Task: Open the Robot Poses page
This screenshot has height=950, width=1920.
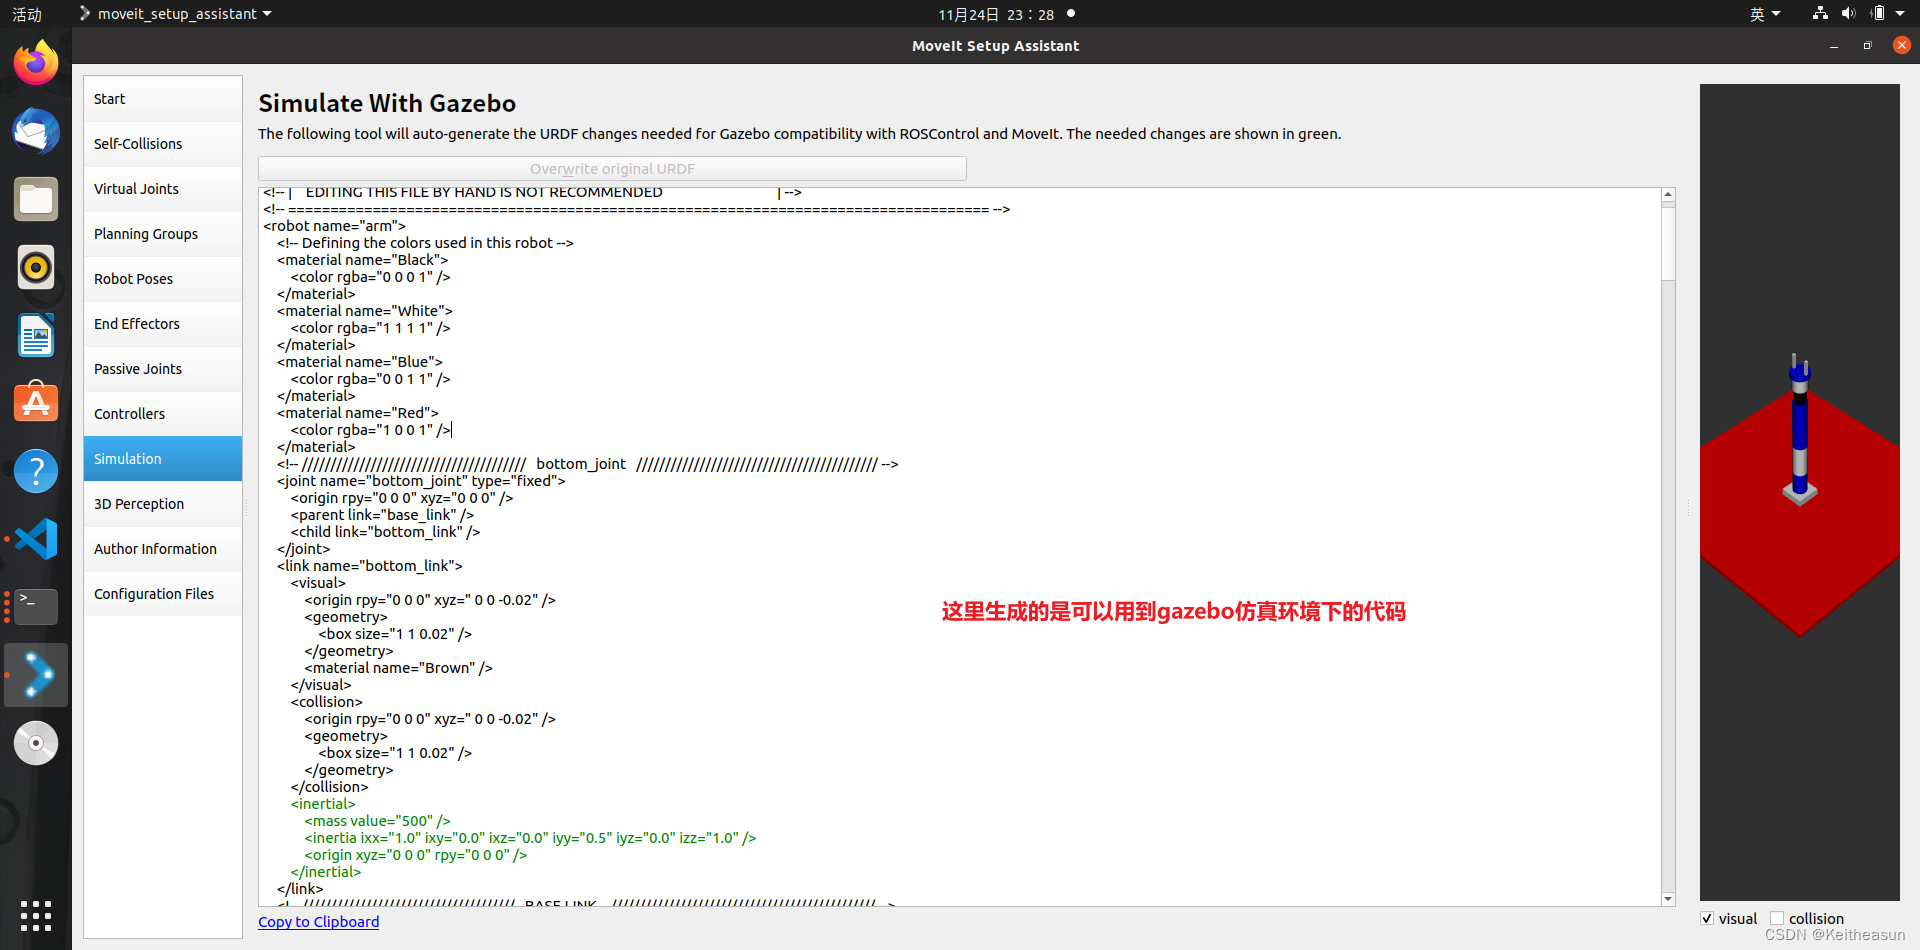Action: pyautogui.click(x=163, y=279)
